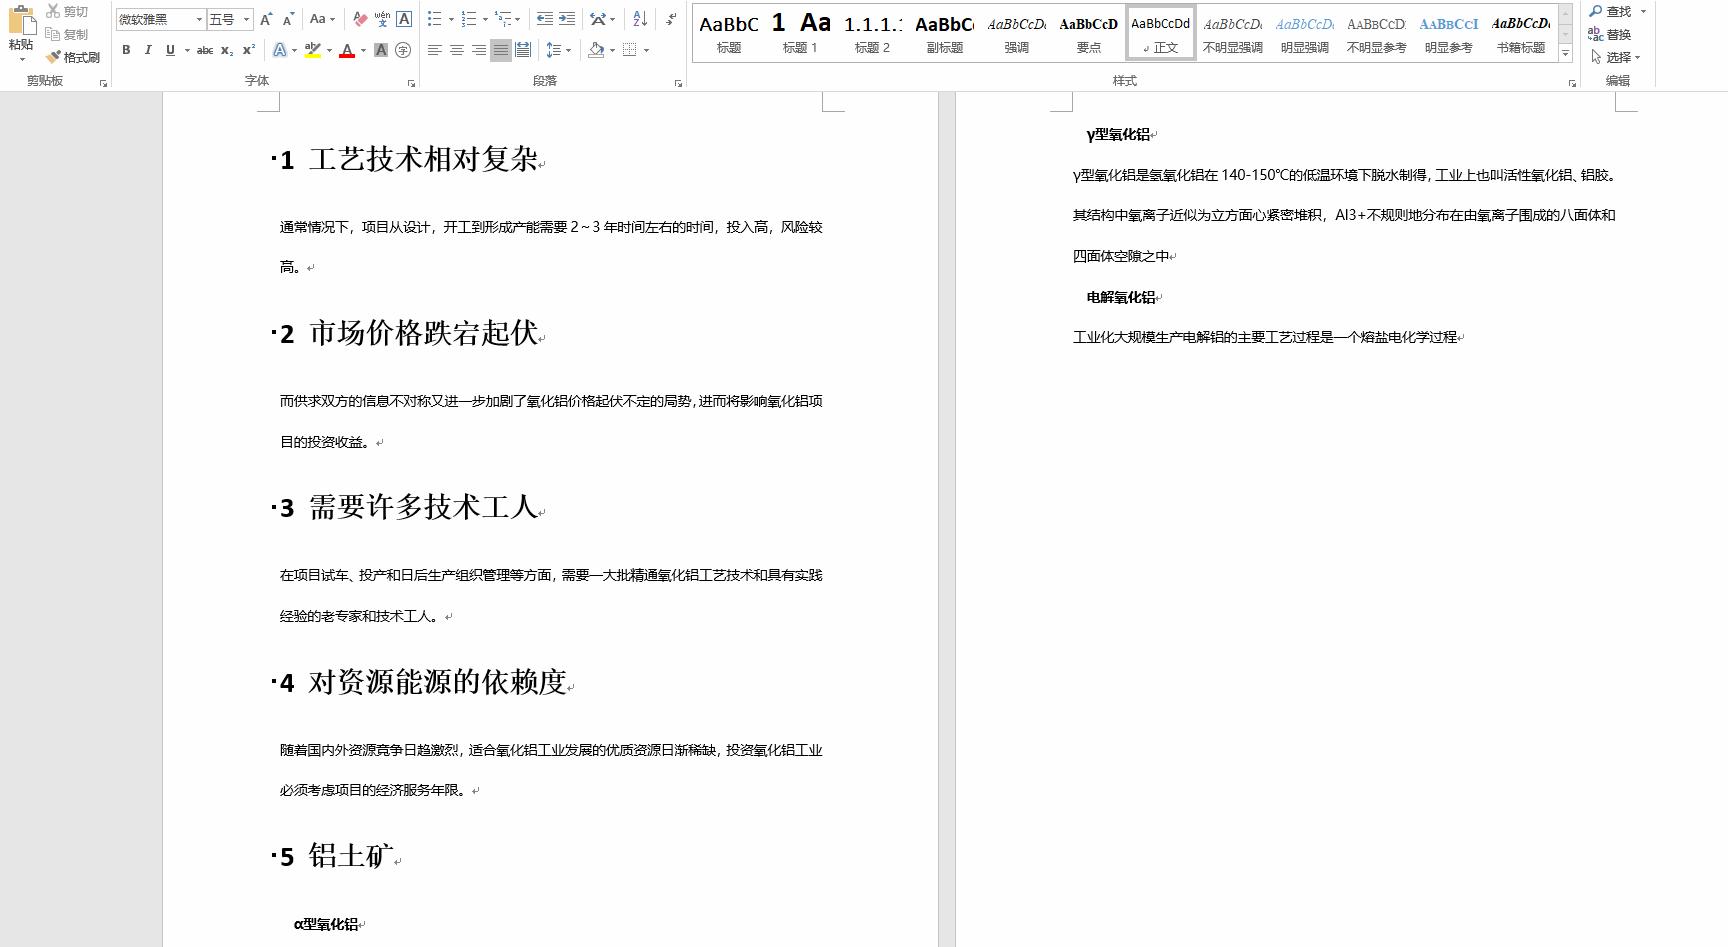
Task: Expand the line spacing dropdown
Action: (x=566, y=50)
